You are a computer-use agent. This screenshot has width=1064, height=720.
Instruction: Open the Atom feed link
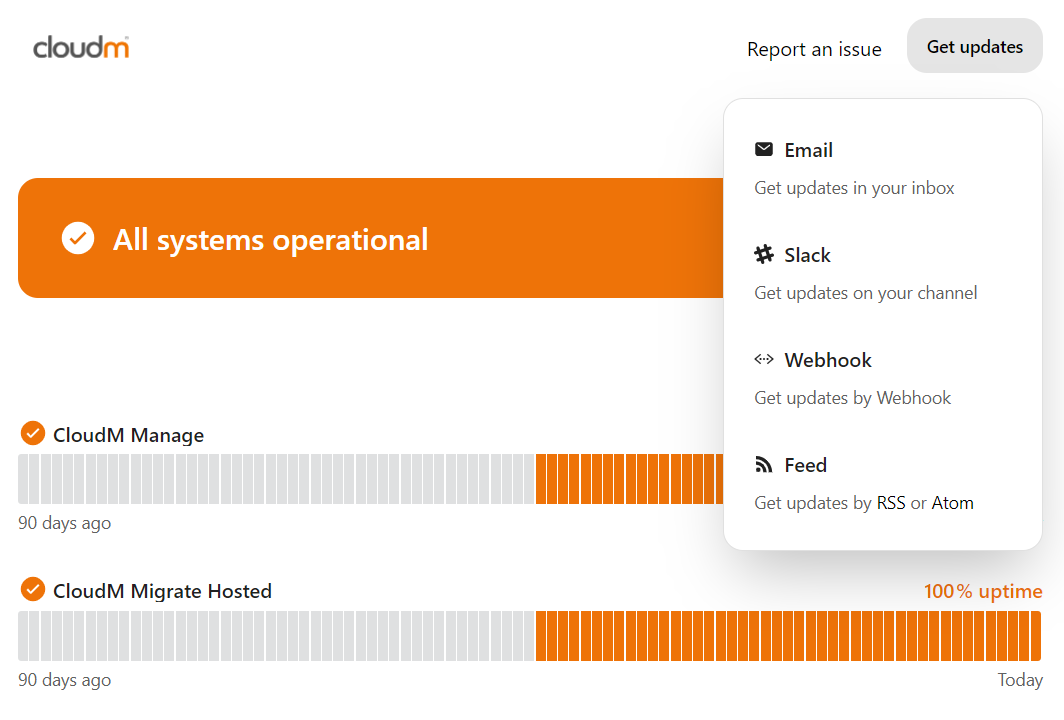click(x=952, y=503)
